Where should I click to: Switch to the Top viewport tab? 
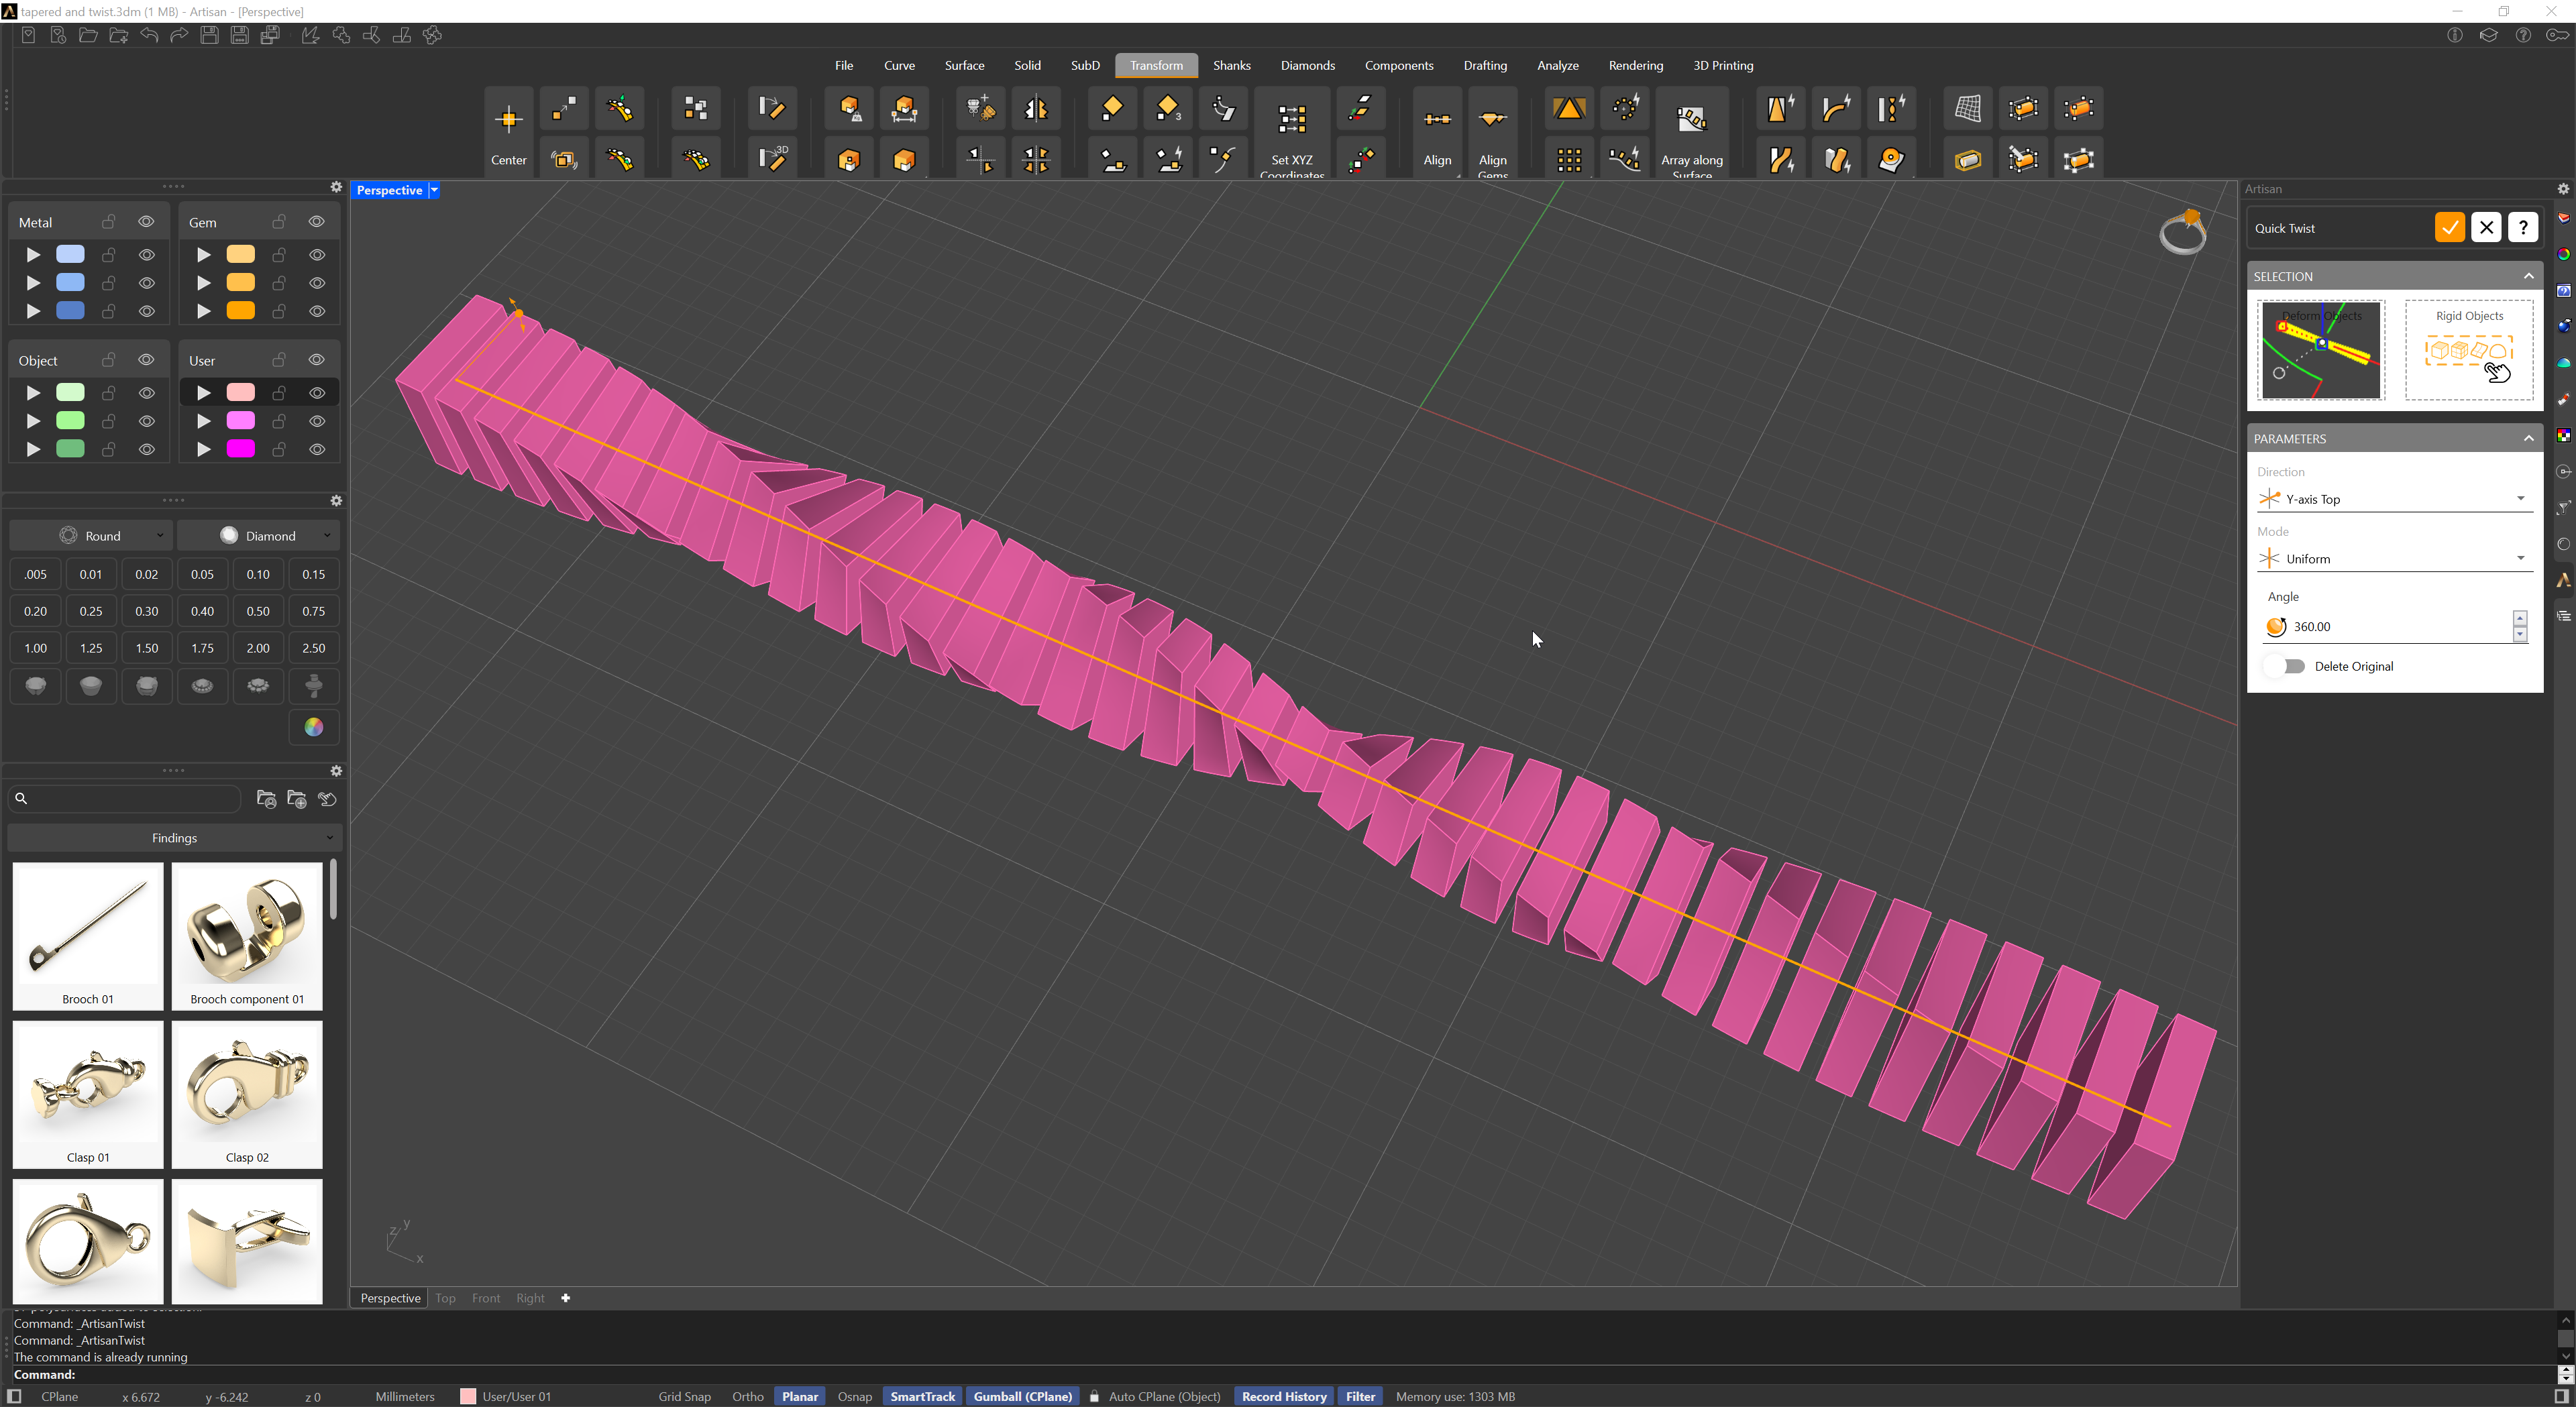click(445, 1298)
